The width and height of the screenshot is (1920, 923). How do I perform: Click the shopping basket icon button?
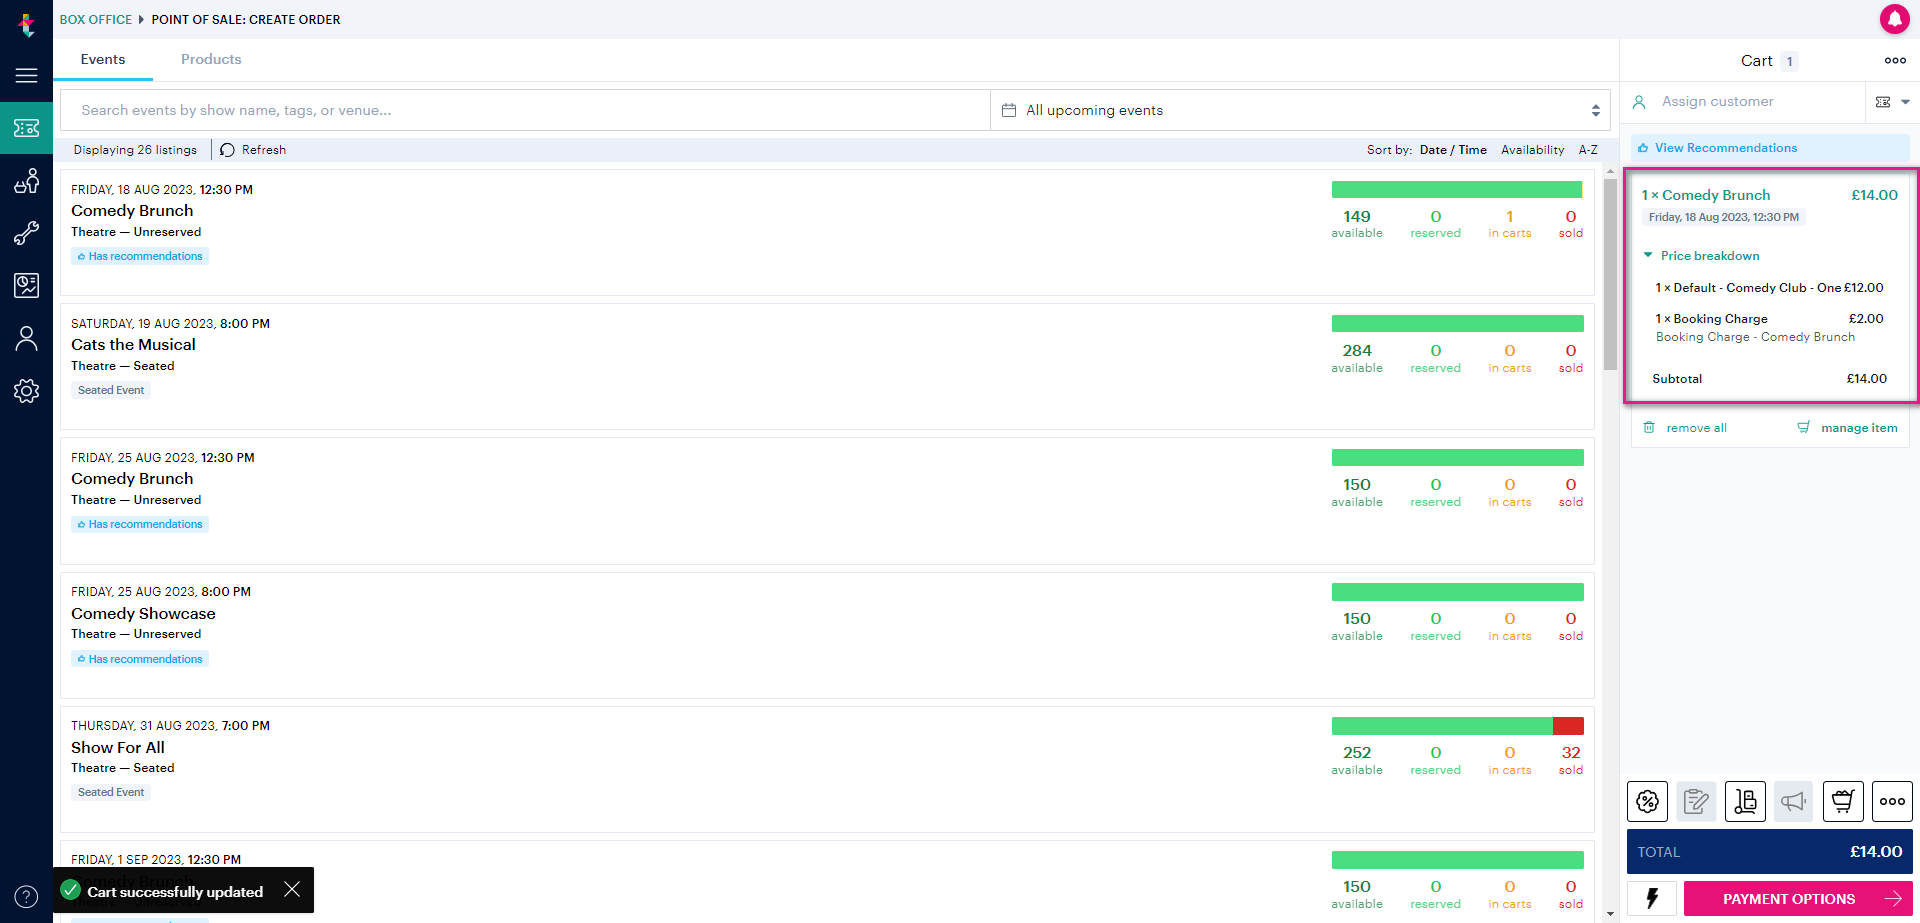(1842, 801)
